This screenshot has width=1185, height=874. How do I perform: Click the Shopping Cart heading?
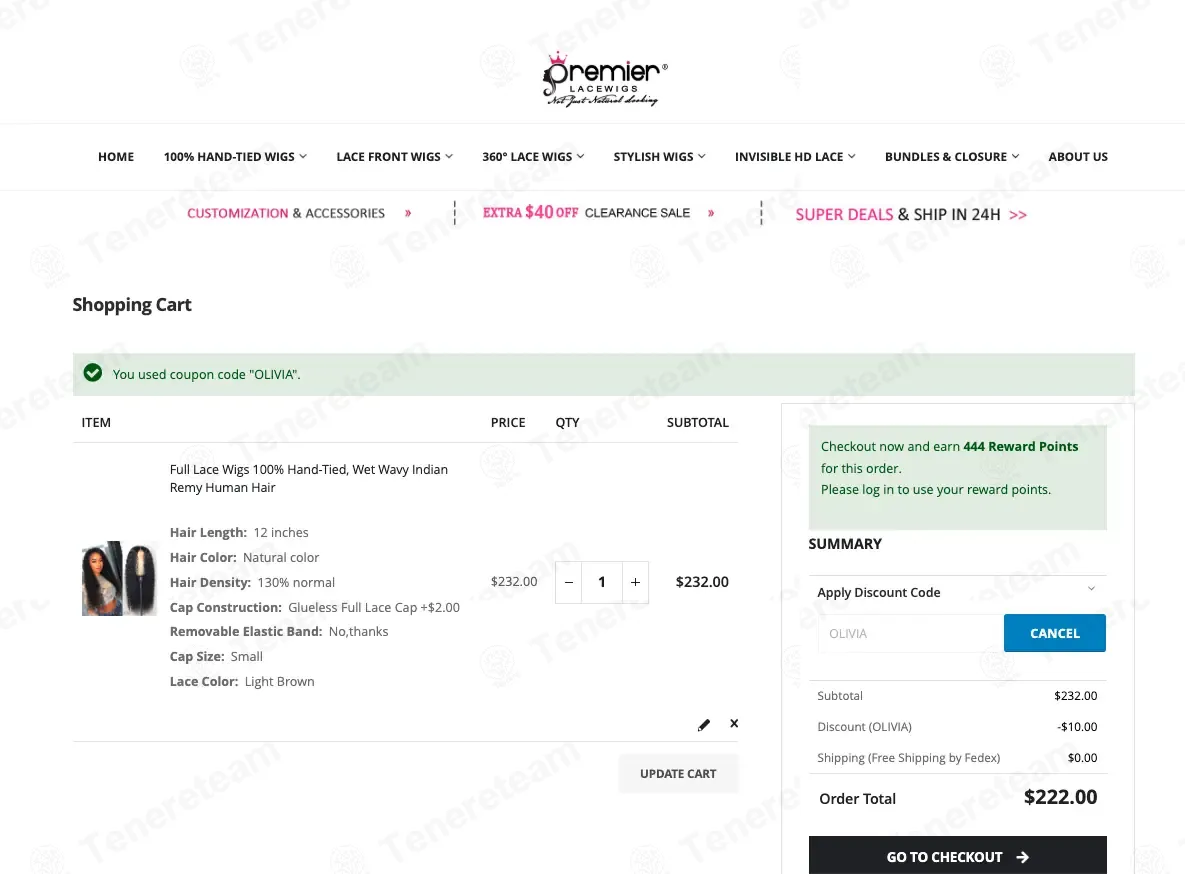pyautogui.click(x=132, y=305)
